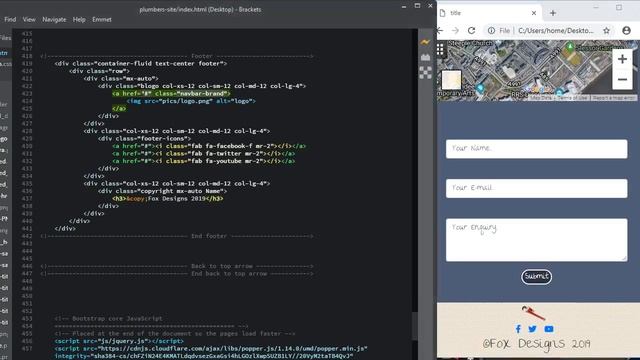The width and height of the screenshot is (640, 360).
Task: Click the 'Back to top arrow' comment line
Action: coord(177,266)
